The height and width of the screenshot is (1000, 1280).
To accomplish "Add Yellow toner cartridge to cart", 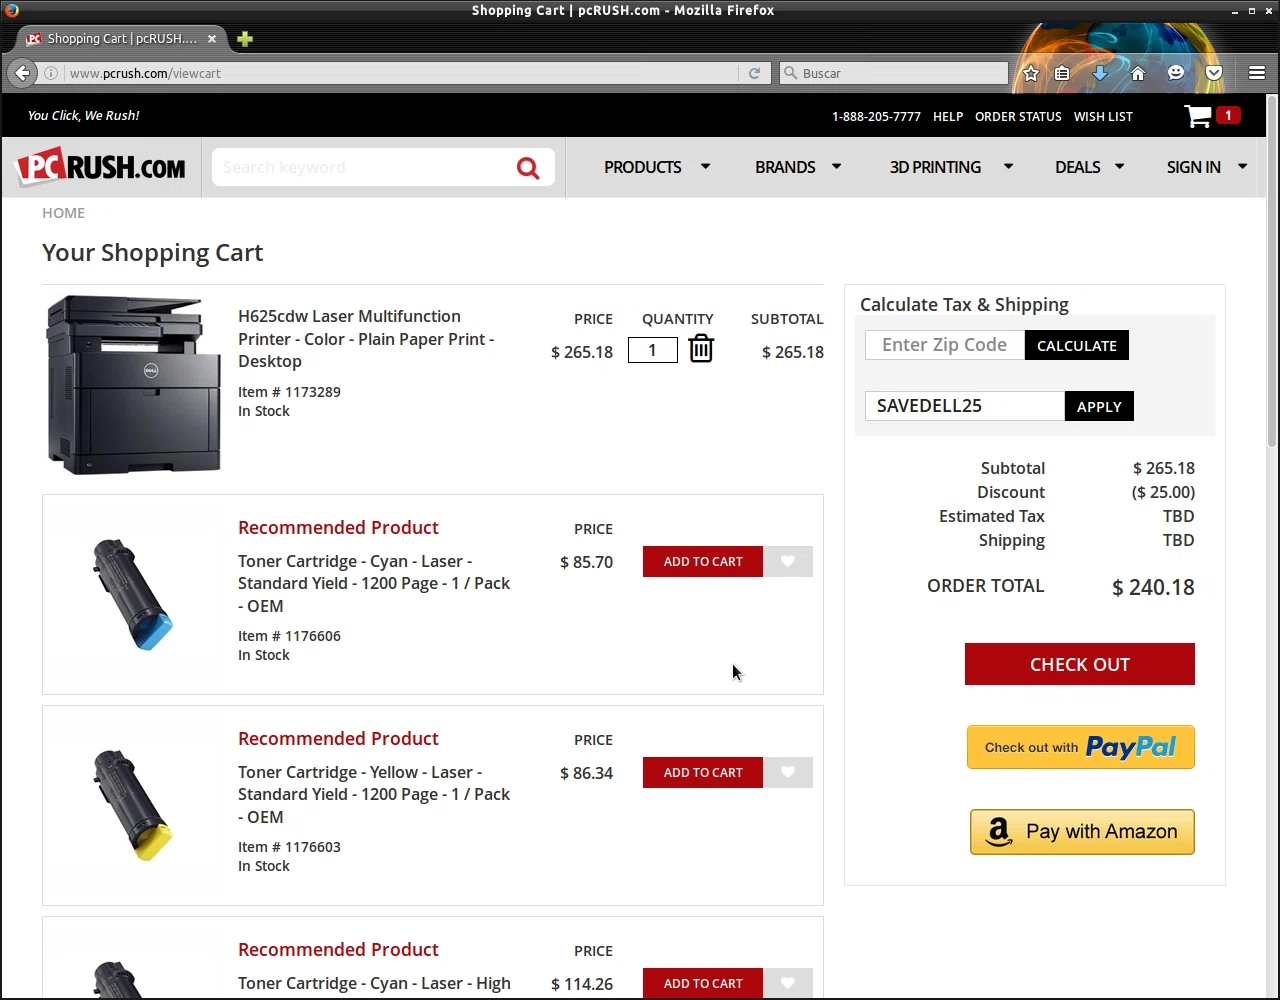I will pyautogui.click(x=703, y=772).
